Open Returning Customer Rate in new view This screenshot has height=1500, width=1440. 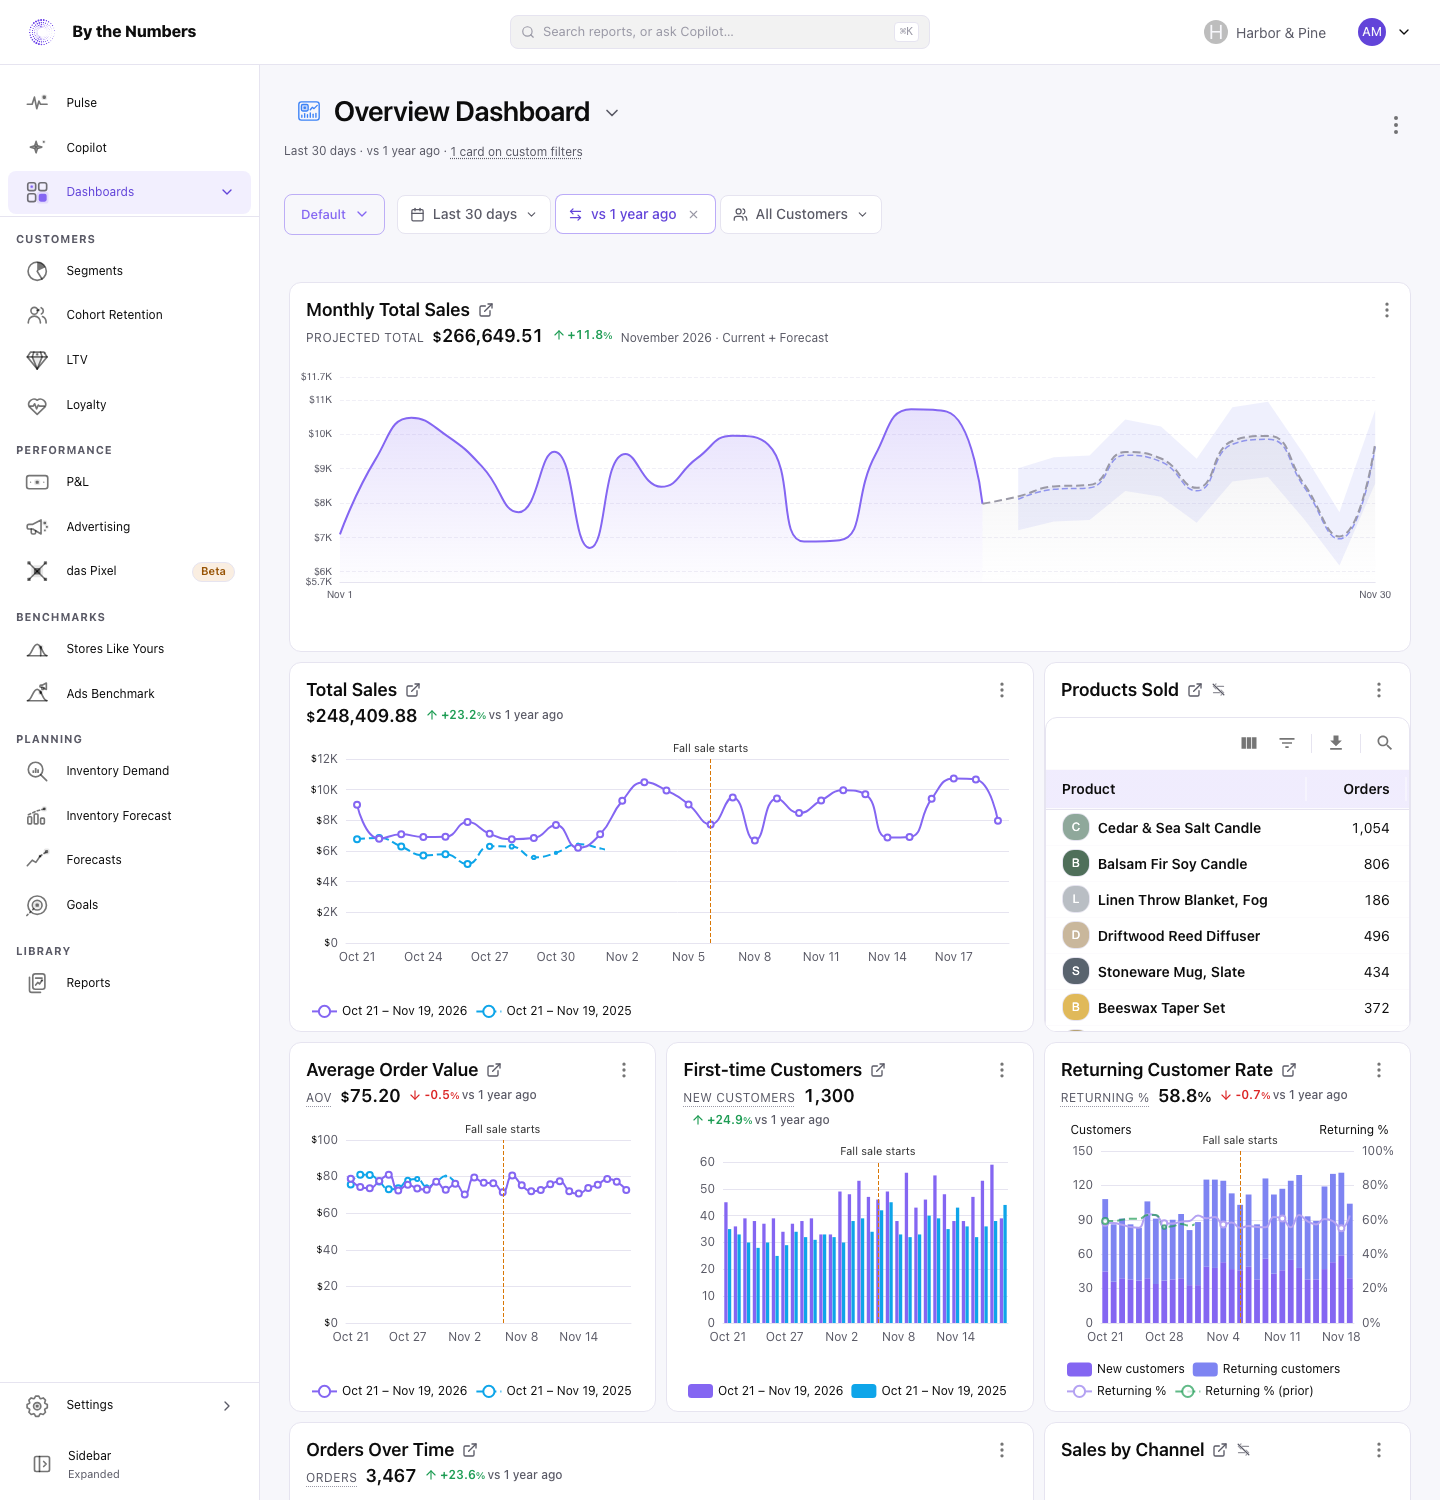(1289, 1070)
